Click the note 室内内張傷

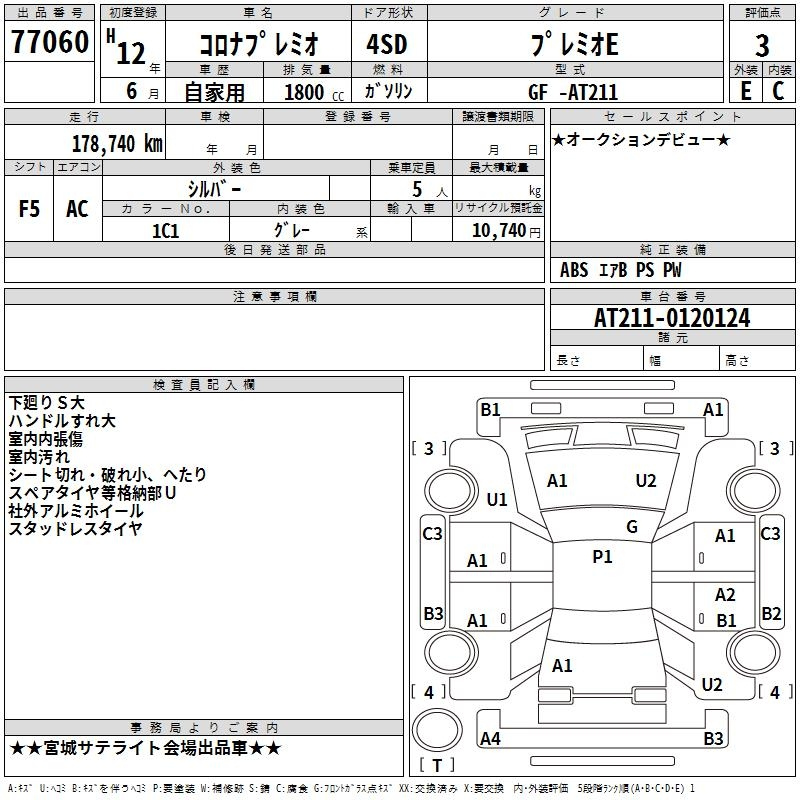pyautogui.click(x=45, y=439)
